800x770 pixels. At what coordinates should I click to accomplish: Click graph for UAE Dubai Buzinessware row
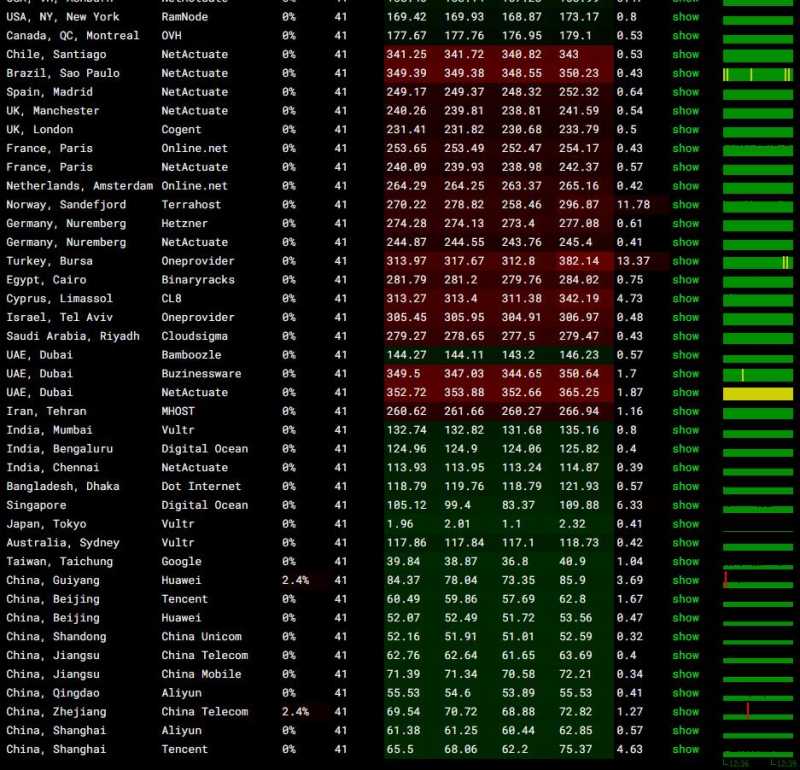(x=757, y=375)
